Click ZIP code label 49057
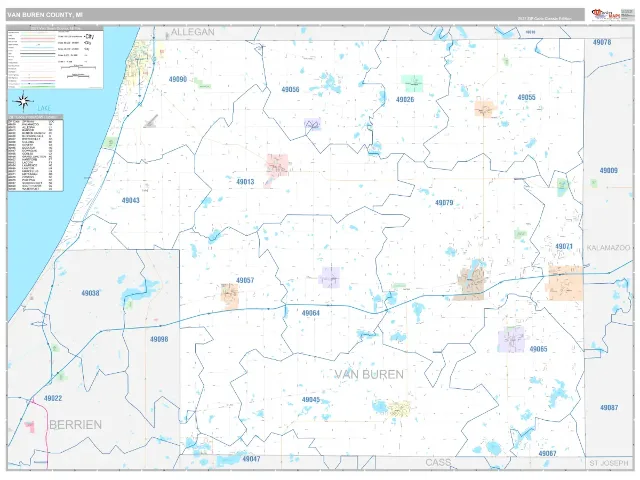Viewport: 640px width, 480px height. tap(245, 280)
